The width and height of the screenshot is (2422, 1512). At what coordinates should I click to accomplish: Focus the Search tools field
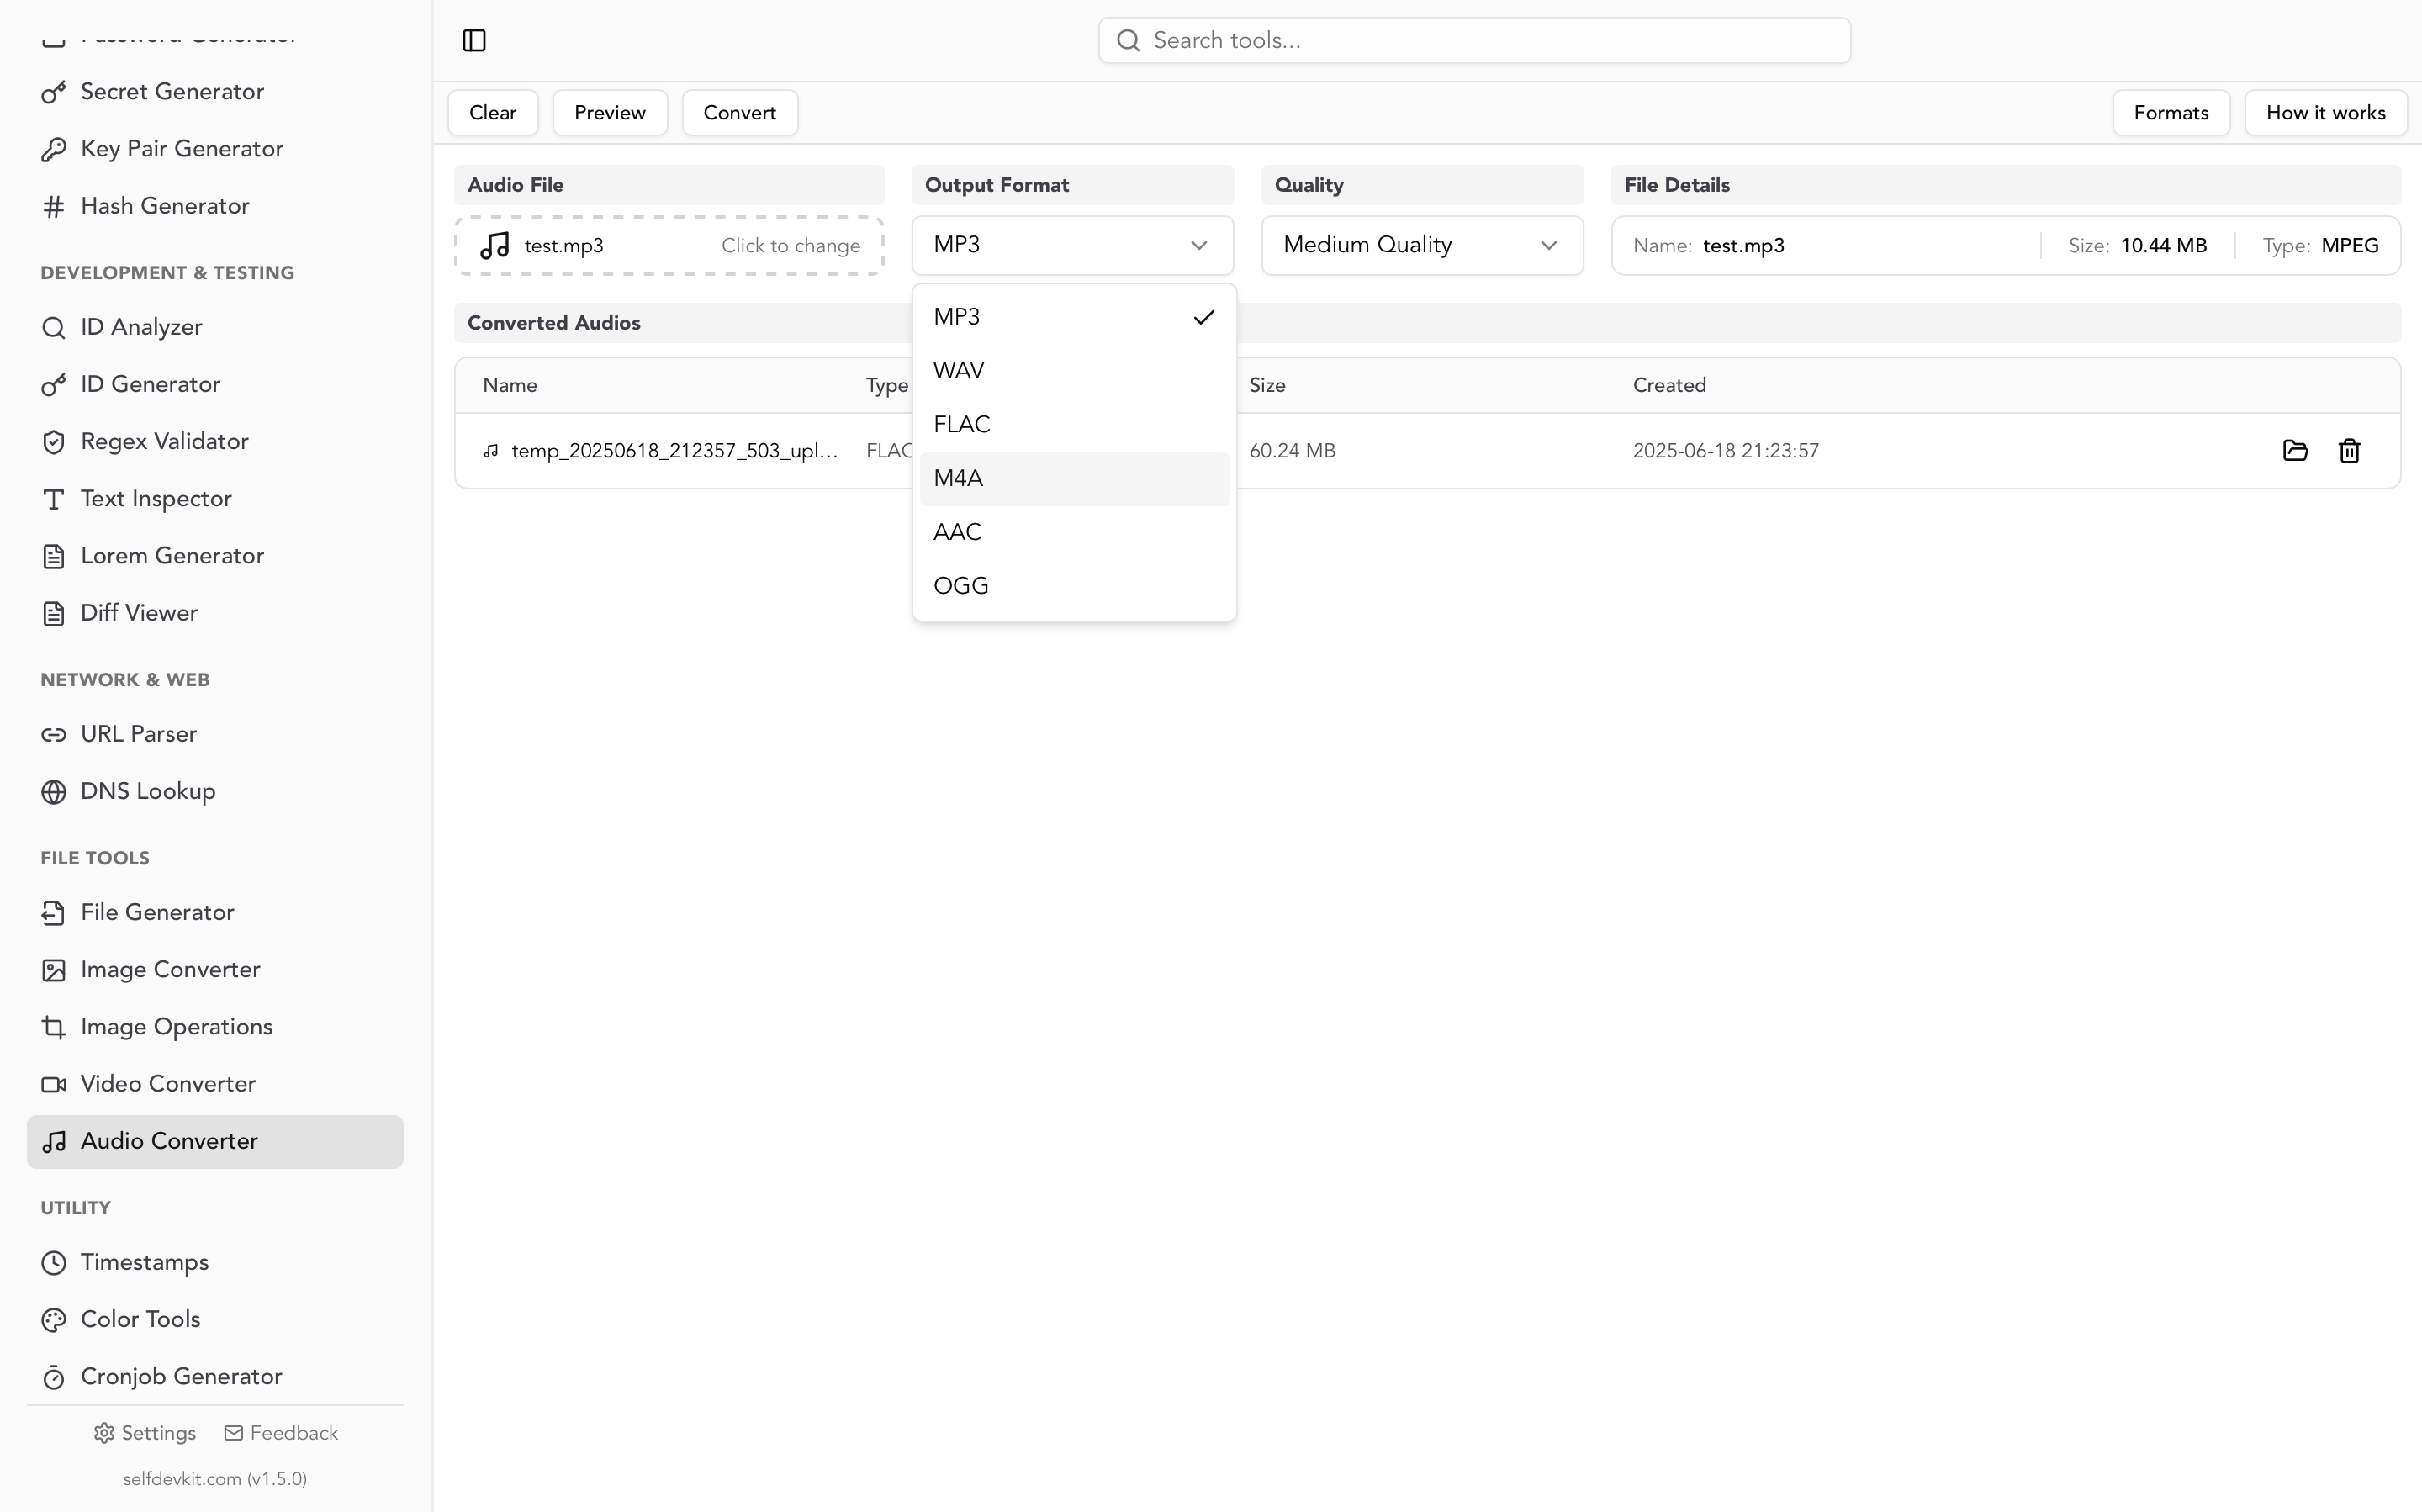[x=1474, y=40]
